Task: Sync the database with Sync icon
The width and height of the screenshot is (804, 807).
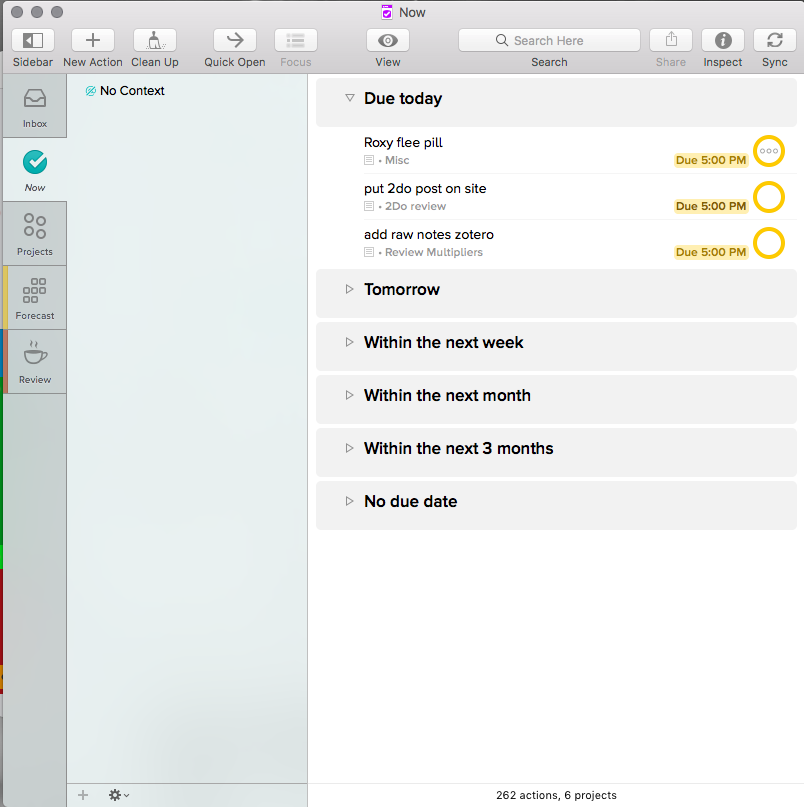Action: coord(774,41)
